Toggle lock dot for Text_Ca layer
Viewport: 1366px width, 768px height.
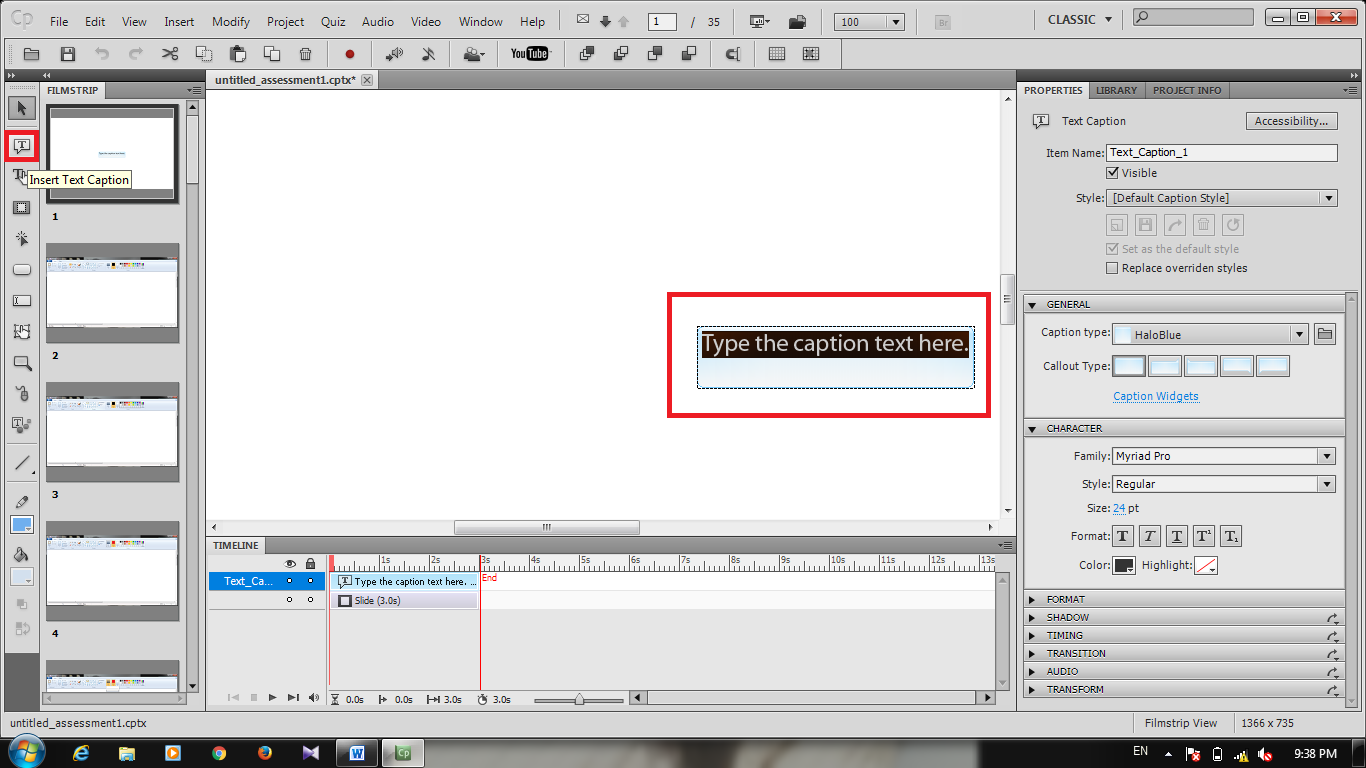click(x=310, y=581)
